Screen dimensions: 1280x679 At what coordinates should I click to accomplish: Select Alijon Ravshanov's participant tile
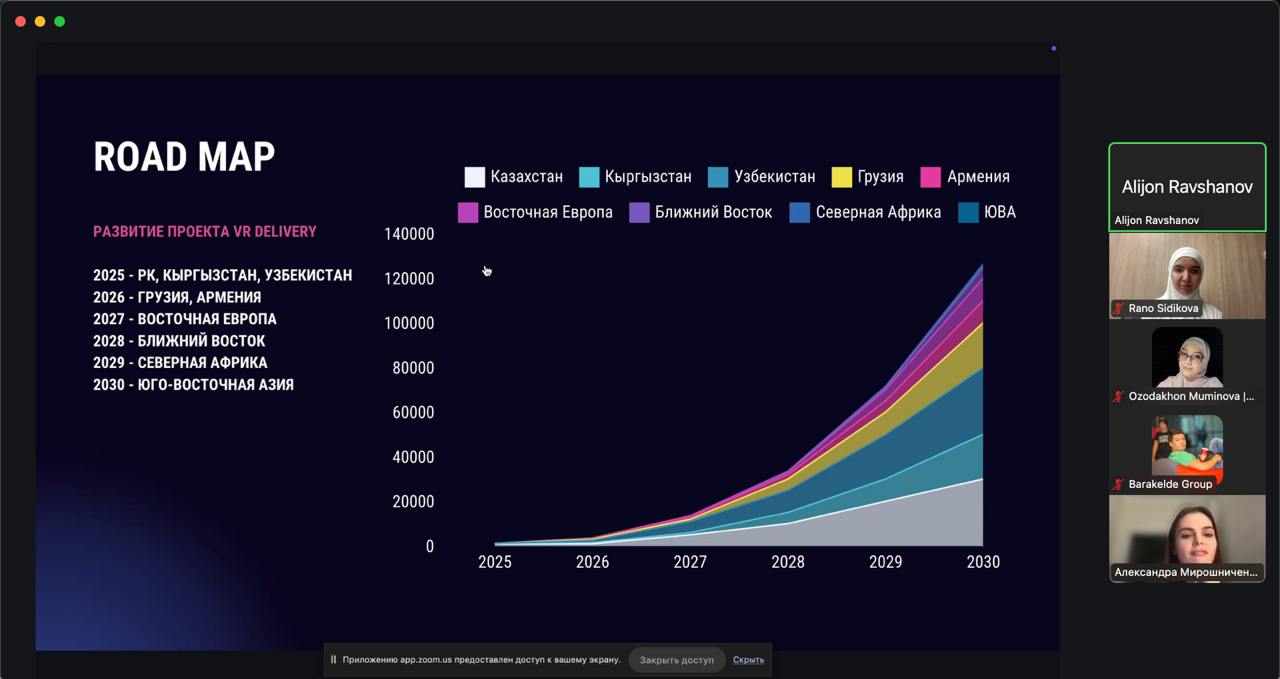click(1187, 187)
